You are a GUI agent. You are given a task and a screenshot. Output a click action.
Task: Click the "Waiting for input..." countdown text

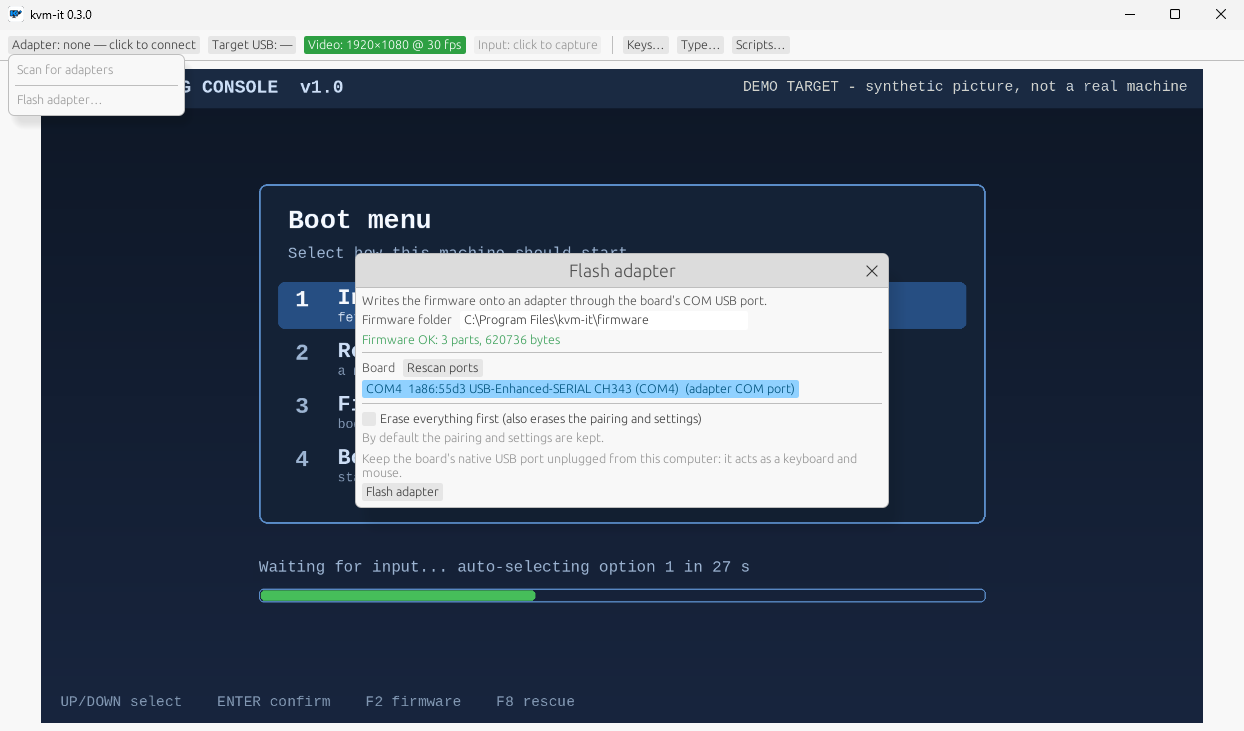coord(504,567)
